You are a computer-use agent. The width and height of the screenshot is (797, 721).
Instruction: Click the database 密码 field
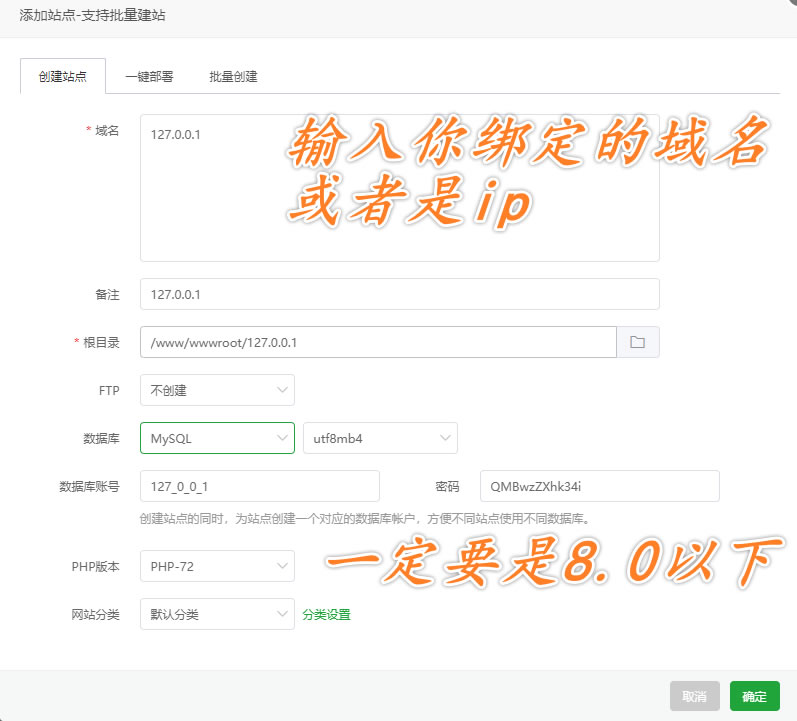point(599,486)
